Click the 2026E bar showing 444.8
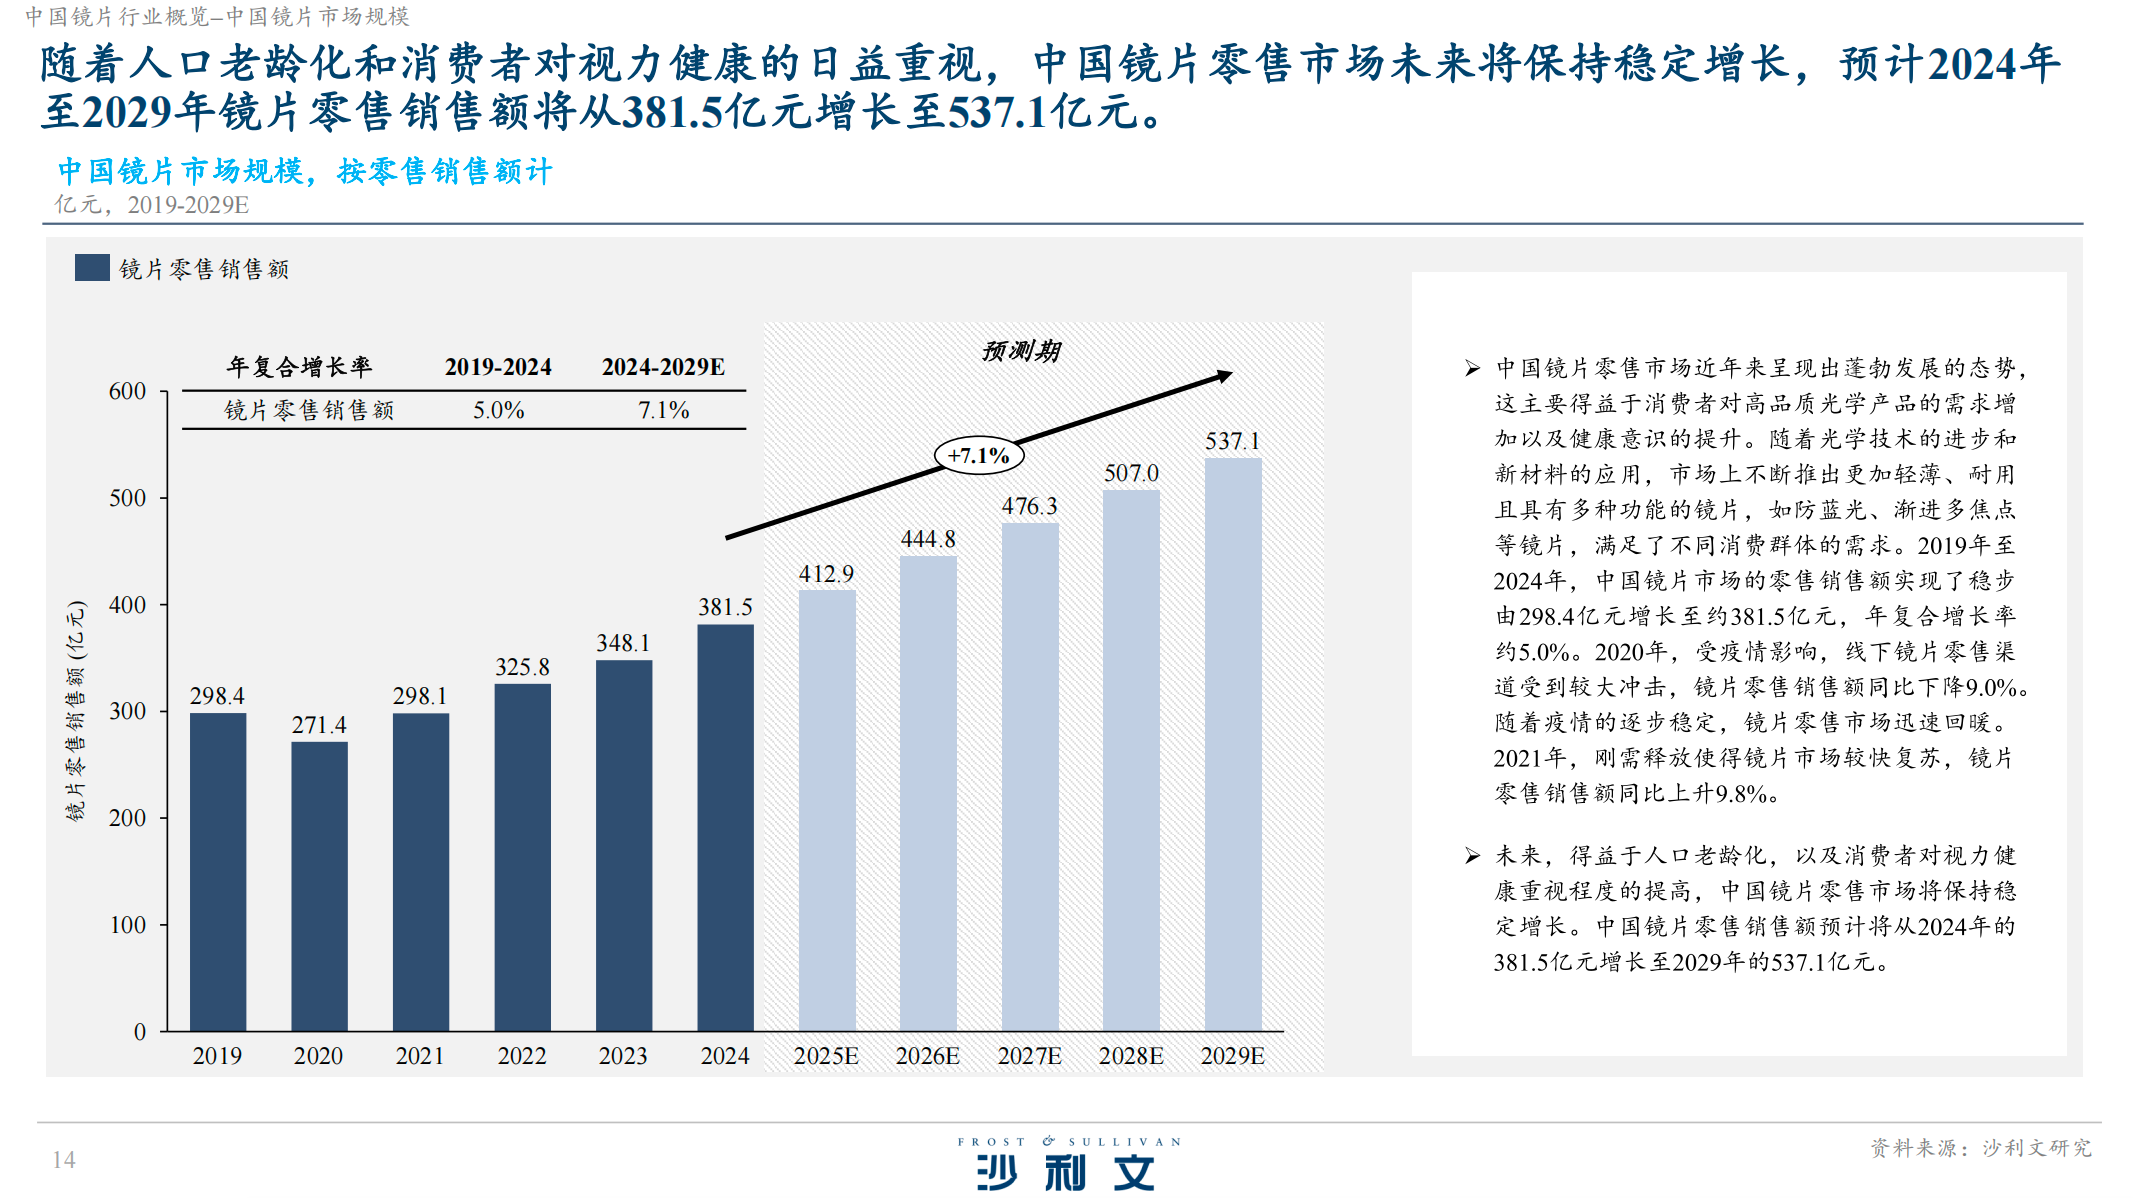 tap(928, 792)
